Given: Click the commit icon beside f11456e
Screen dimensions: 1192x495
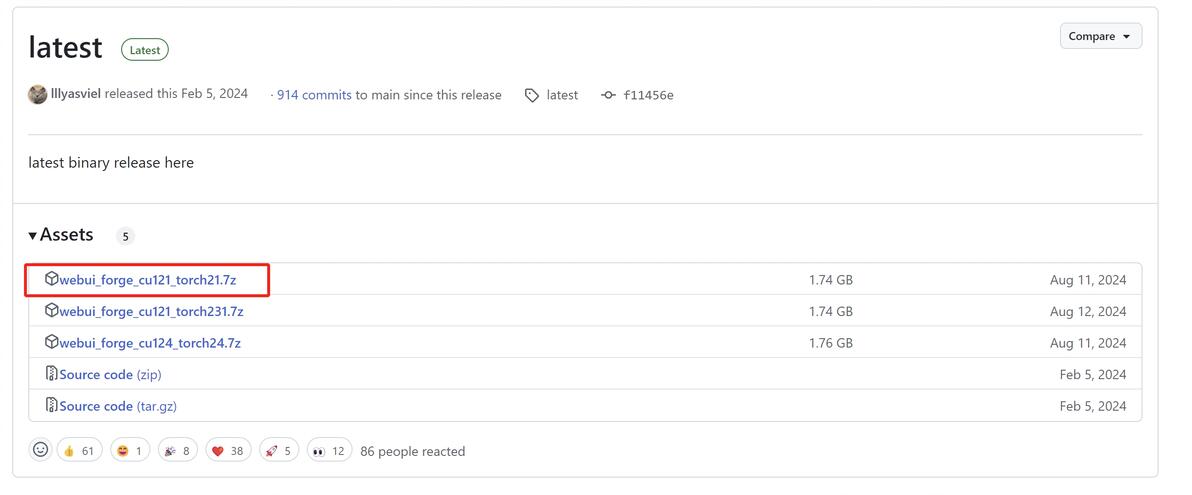Looking at the screenshot, I should (608, 95).
